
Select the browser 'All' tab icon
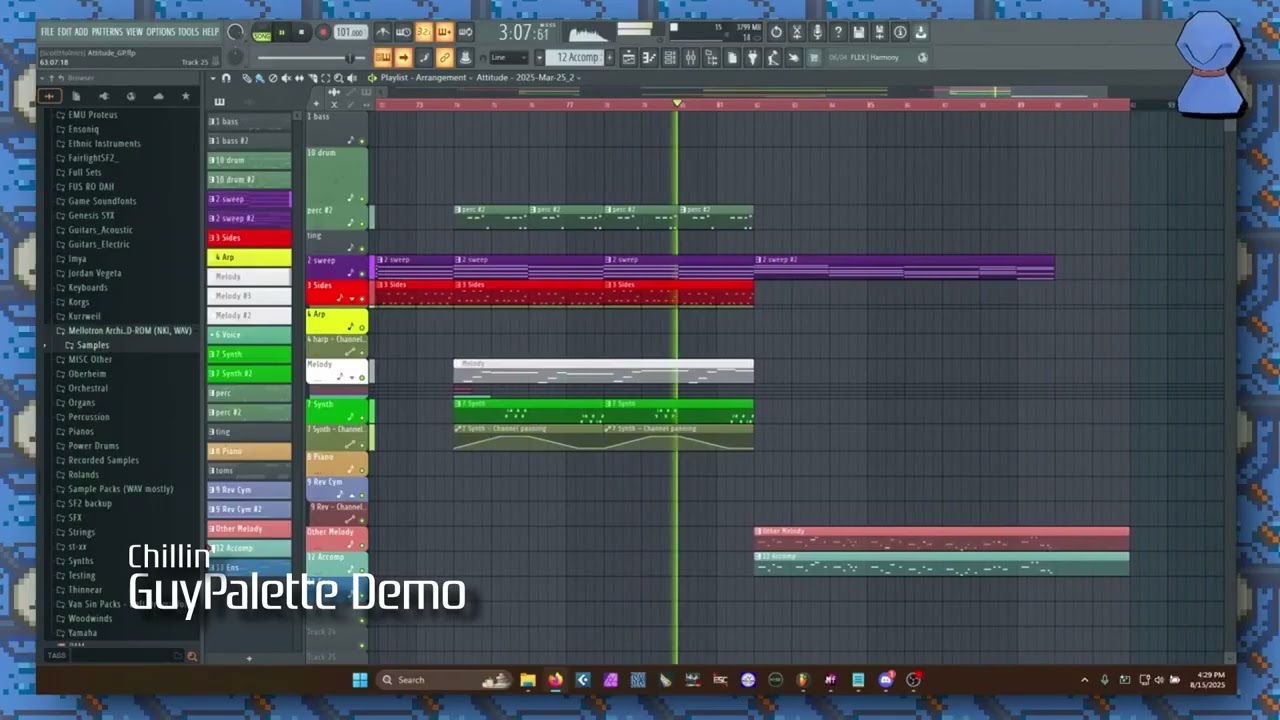pos(49,96)
